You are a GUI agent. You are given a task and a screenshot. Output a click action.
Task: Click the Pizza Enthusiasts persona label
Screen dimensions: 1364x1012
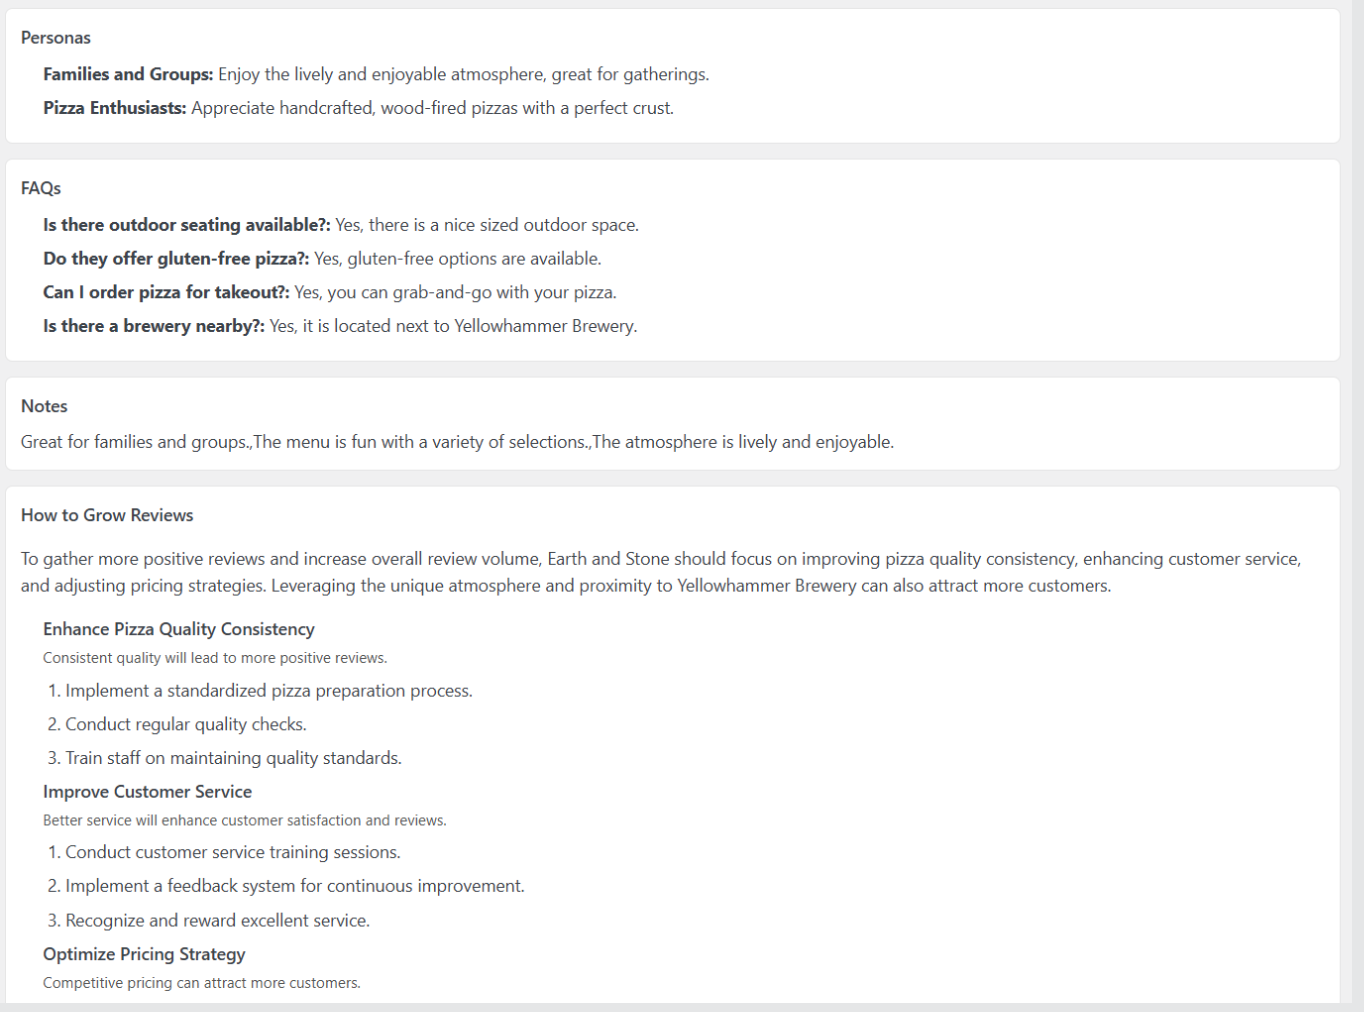[114, 108]
